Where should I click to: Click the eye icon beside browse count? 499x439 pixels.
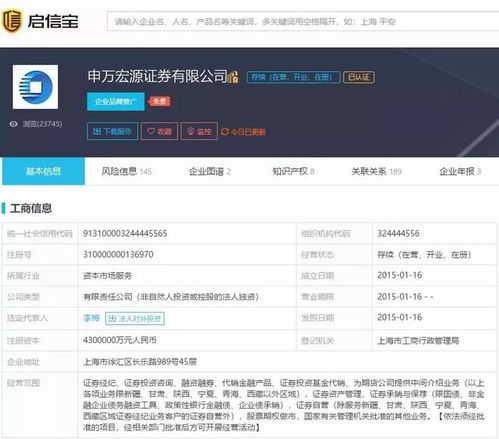point(13,124)
